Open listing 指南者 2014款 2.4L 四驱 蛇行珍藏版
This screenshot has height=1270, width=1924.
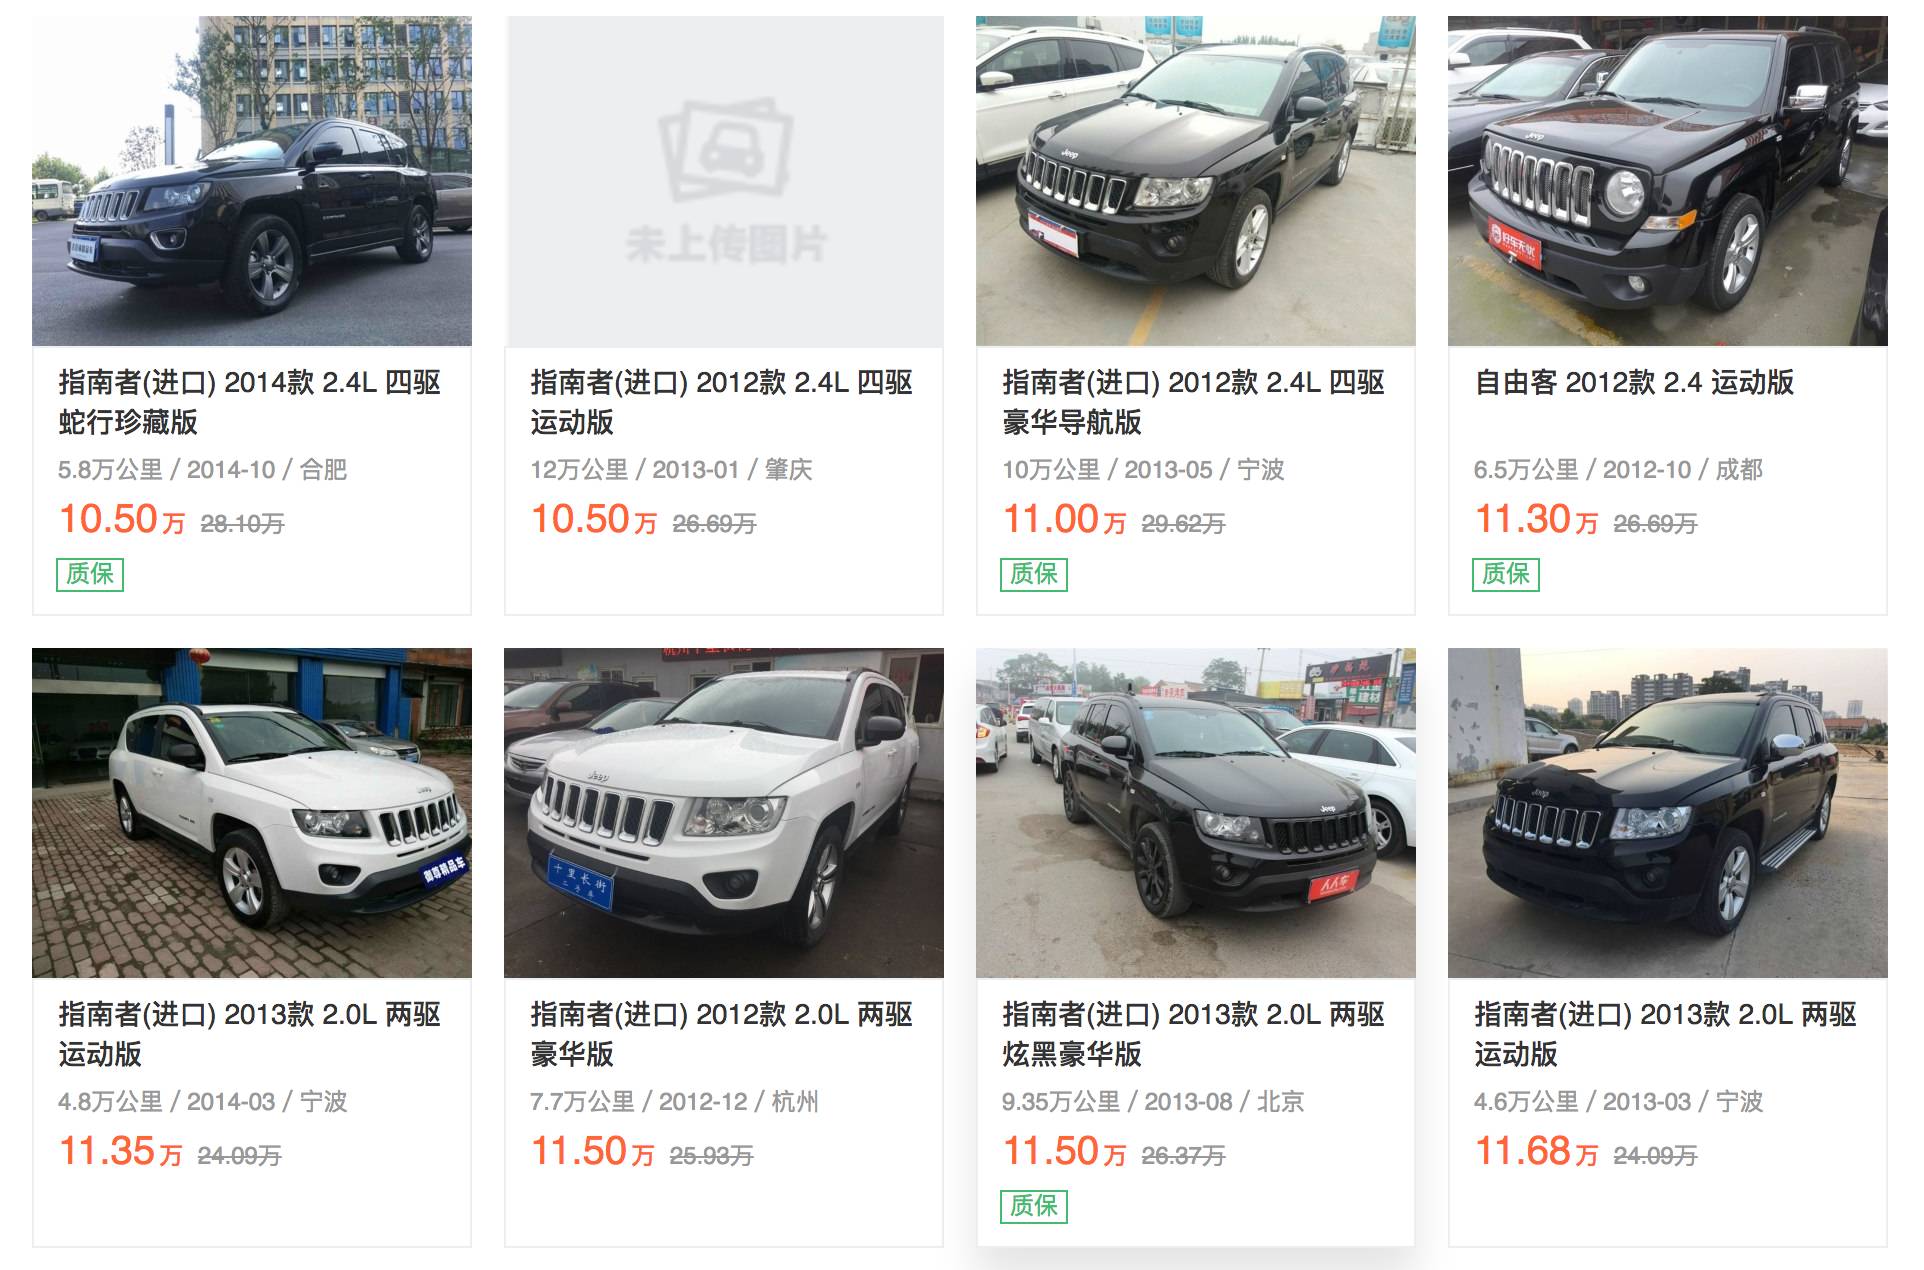(x=250, y=402)
